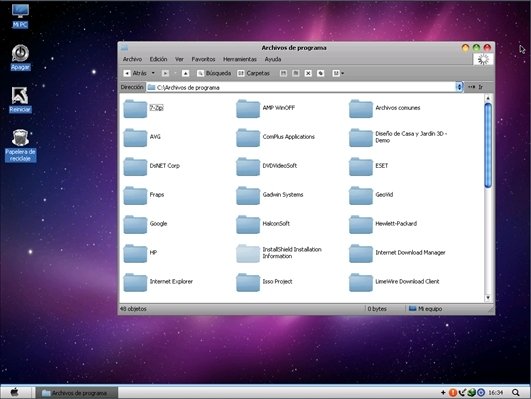
Task: Click the taskbar magnifier search icon
Action: coord(515,393)
